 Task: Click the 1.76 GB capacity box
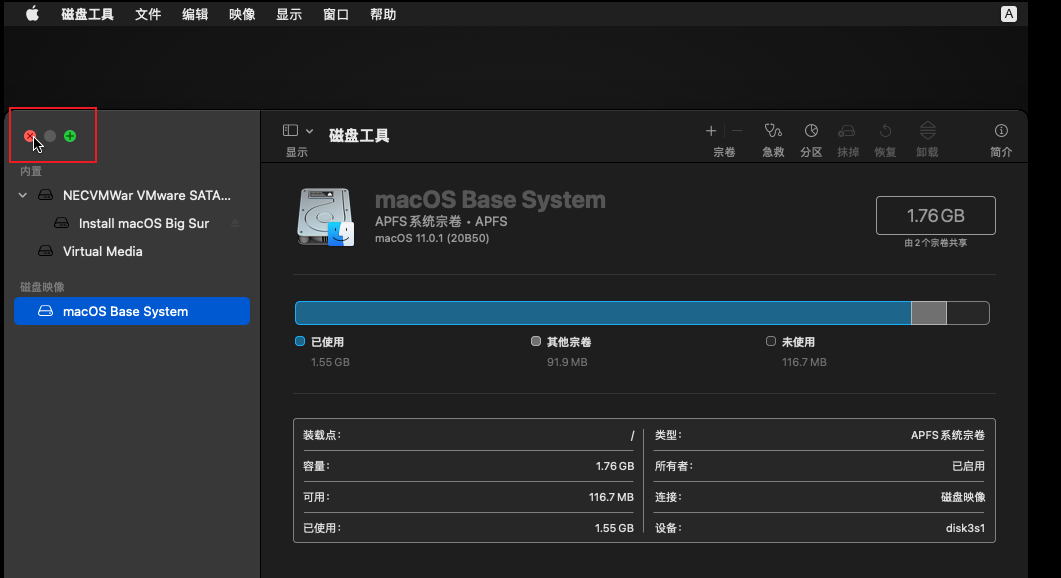[x=935, y=215]
